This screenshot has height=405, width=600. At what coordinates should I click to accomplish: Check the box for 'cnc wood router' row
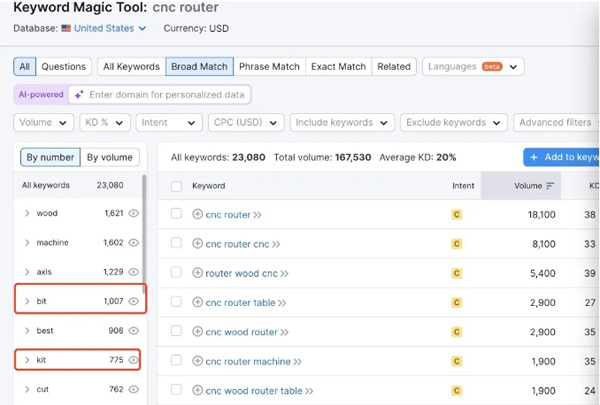tap(177, 332)
